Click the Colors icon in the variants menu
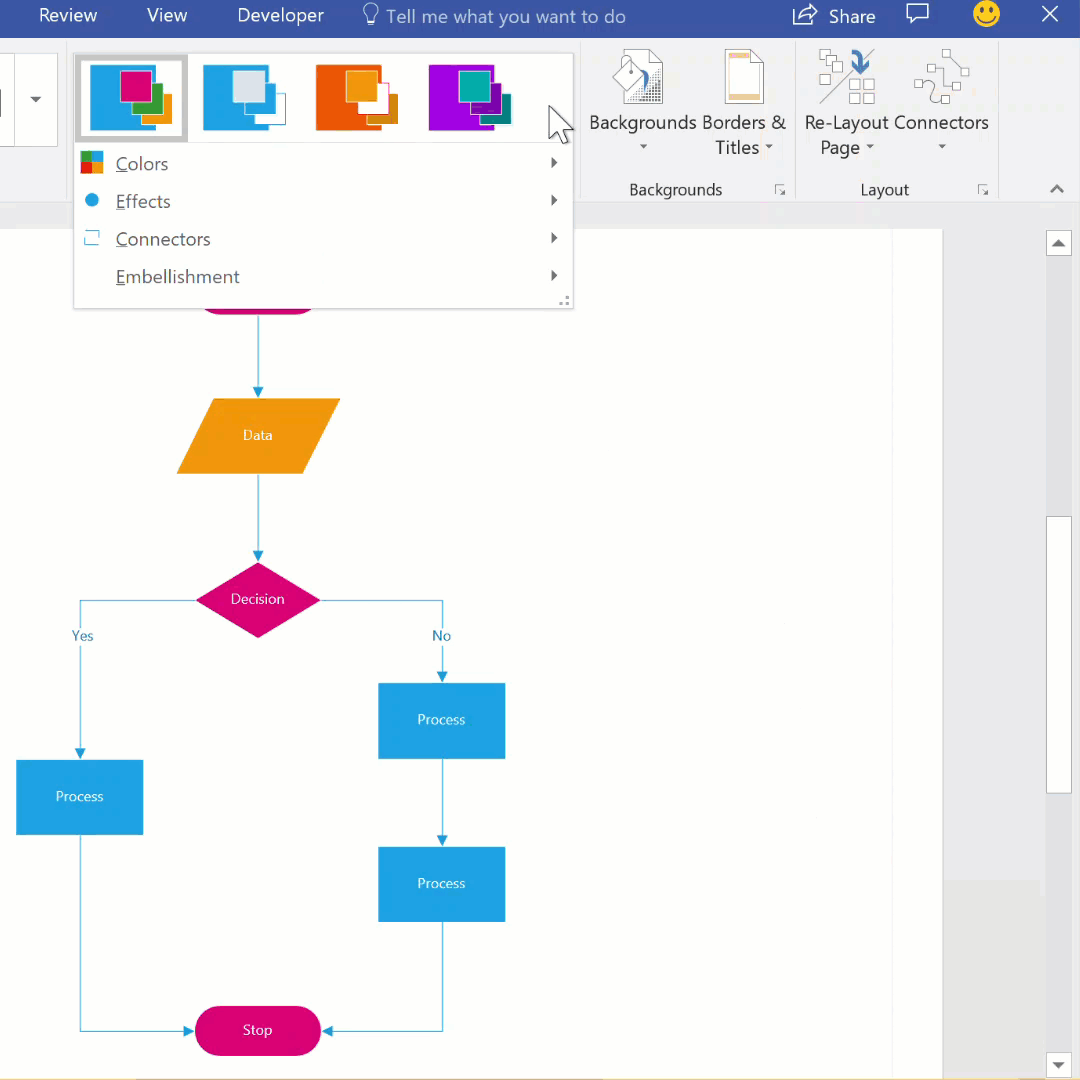 (x=91, y=162)
